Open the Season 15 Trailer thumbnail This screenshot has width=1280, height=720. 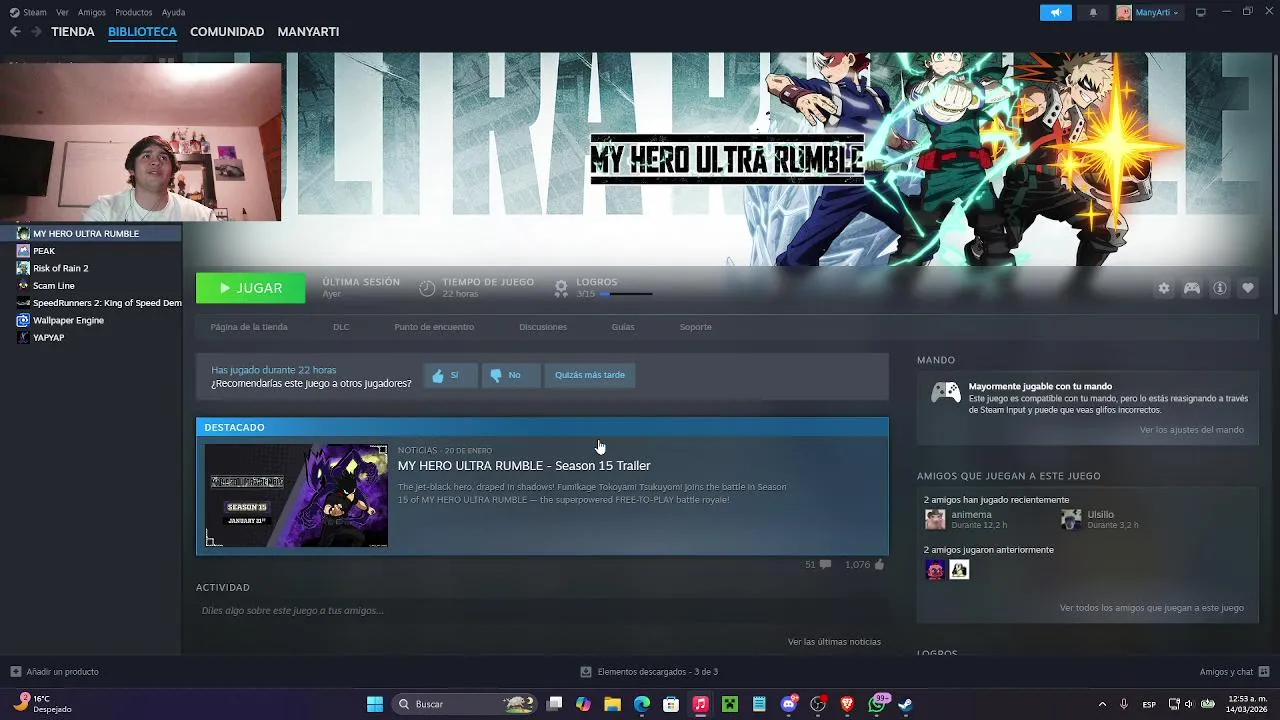point(296,496)
